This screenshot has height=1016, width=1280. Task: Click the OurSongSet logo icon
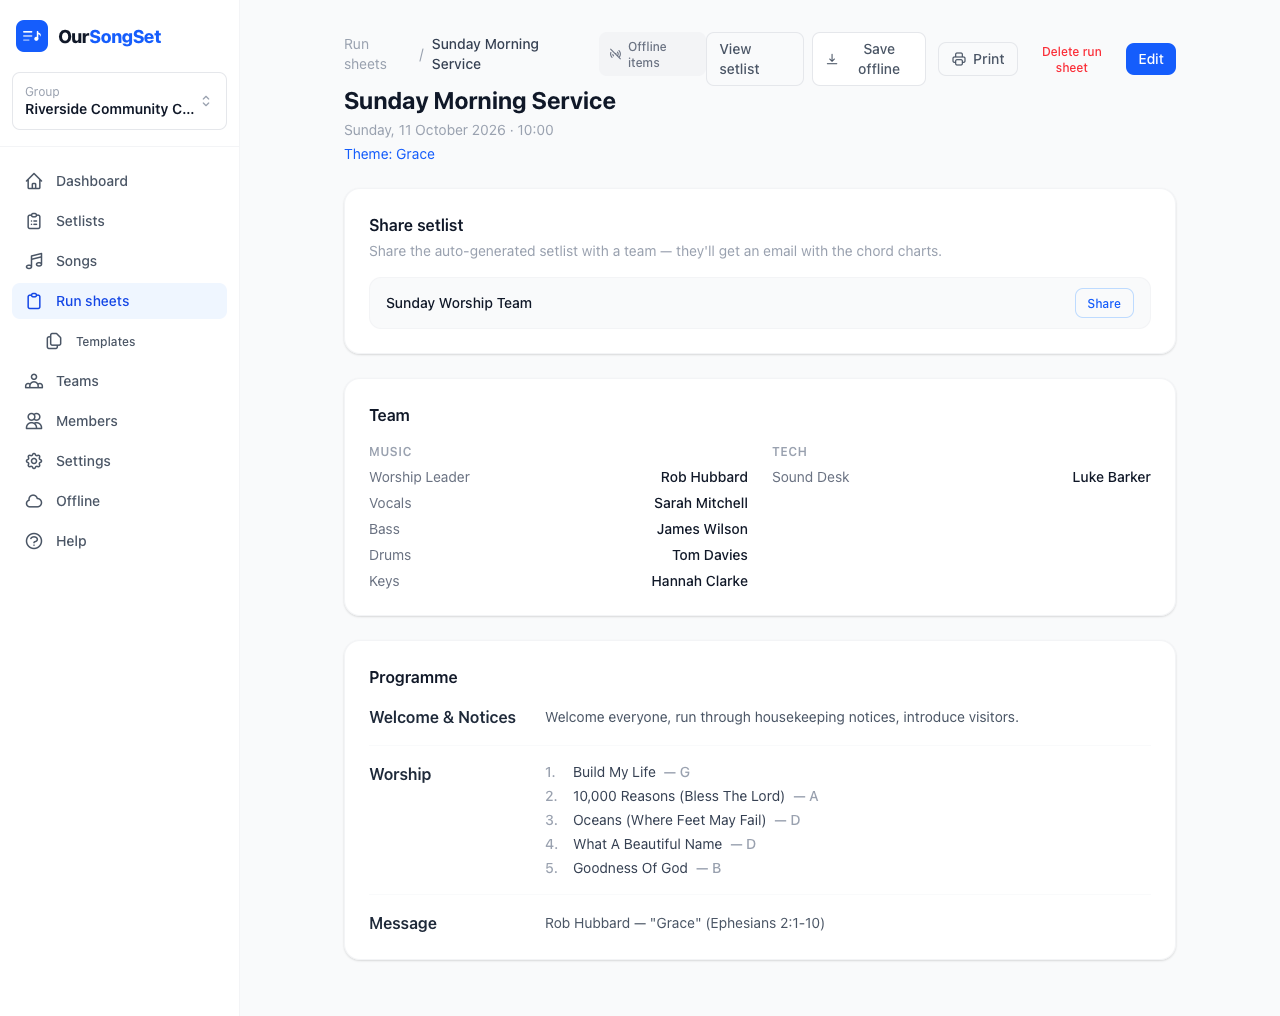click(x=32, y=36)
